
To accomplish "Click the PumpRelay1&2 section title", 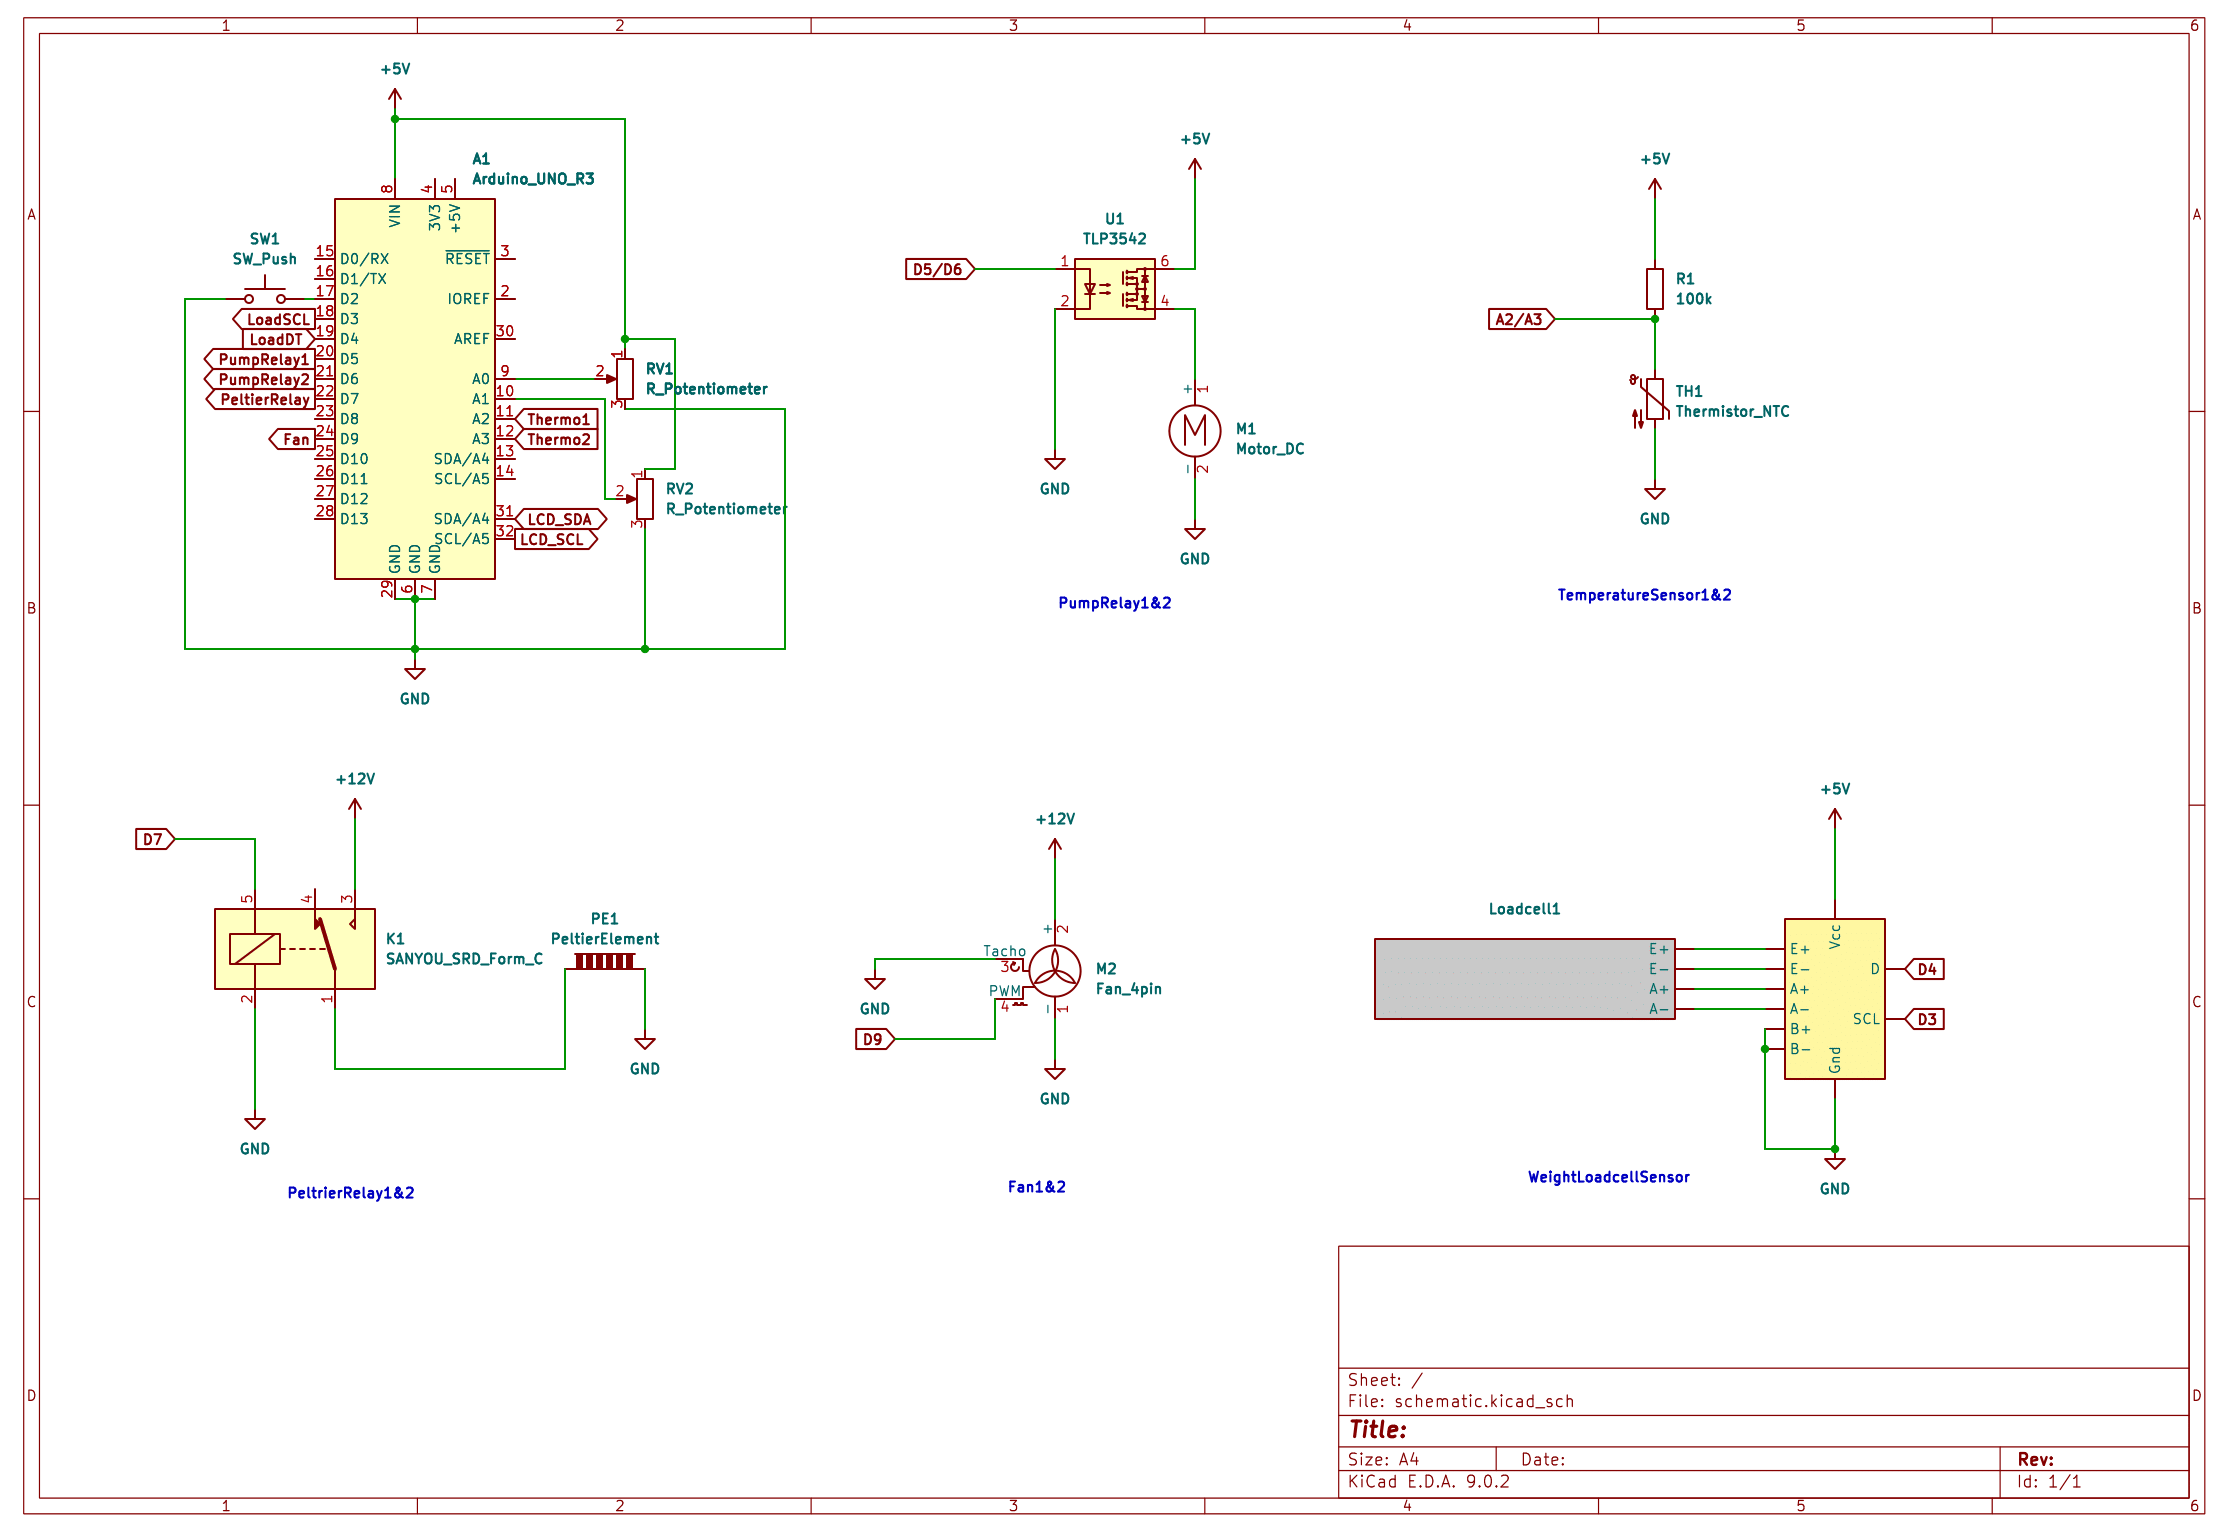I will [1117, 603].
